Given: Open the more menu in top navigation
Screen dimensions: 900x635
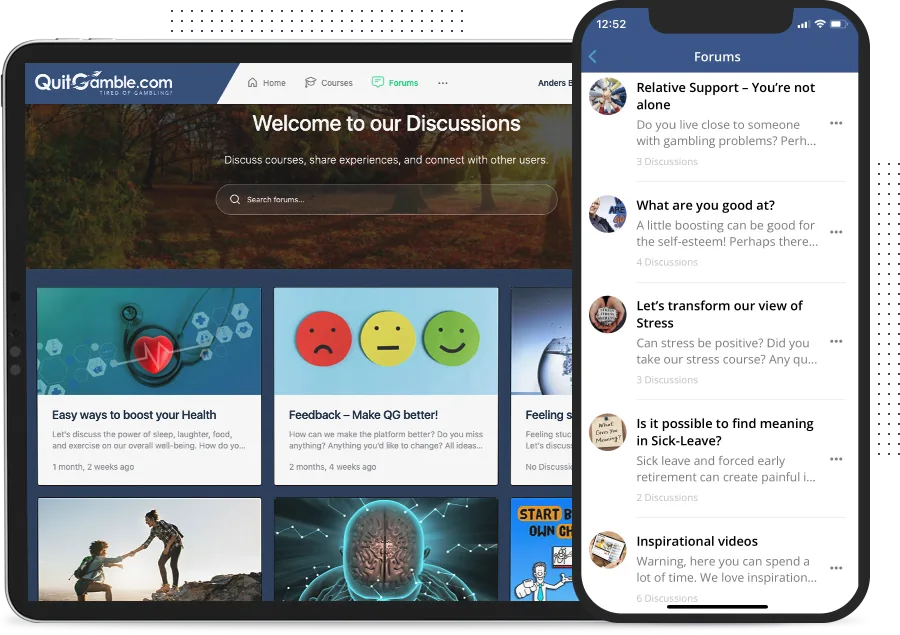Looking at the screenshot, I should click(x=443, y=83).
